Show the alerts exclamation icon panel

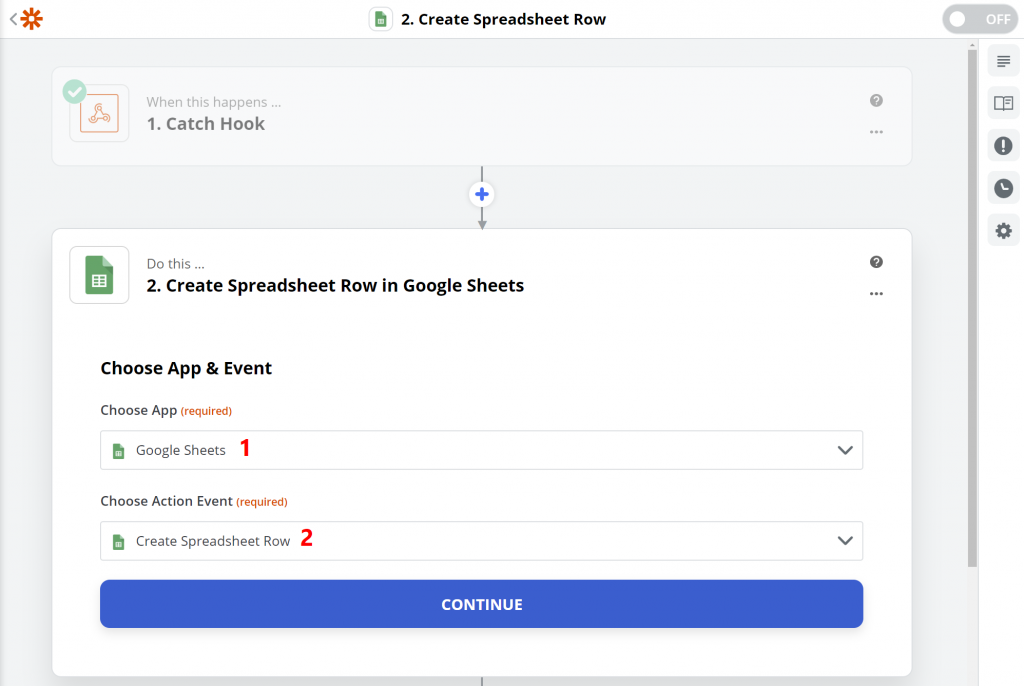coord(1003,146)
